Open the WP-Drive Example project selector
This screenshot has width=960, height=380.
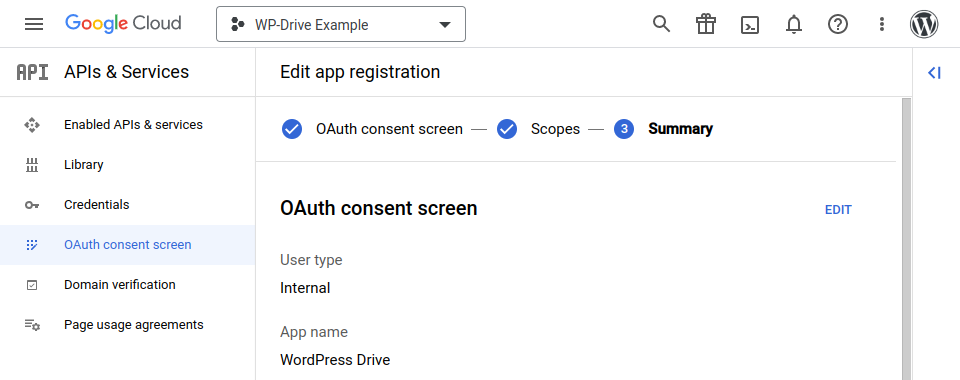tap(341, 24)
